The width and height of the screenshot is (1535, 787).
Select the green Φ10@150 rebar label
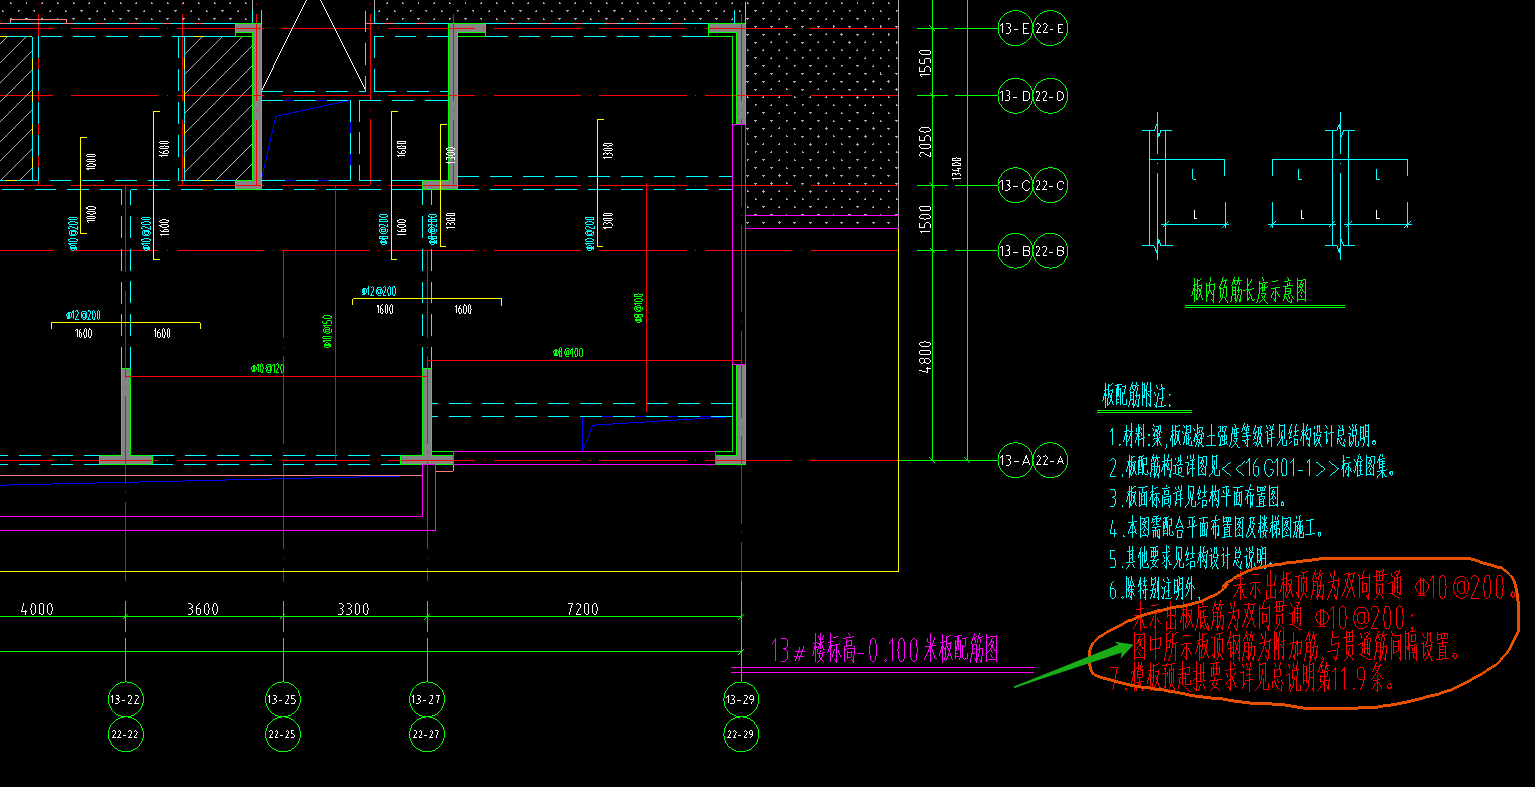click(327, 332)
